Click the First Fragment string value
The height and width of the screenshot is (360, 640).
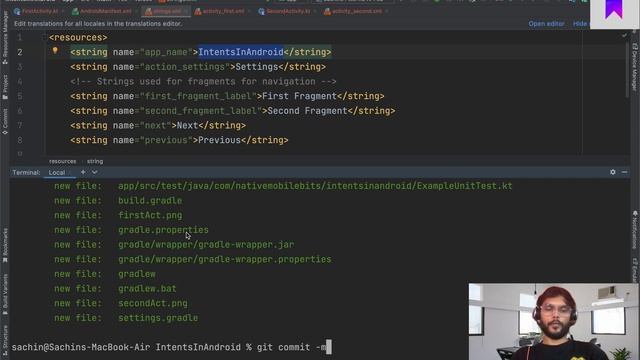coord(299,96)
